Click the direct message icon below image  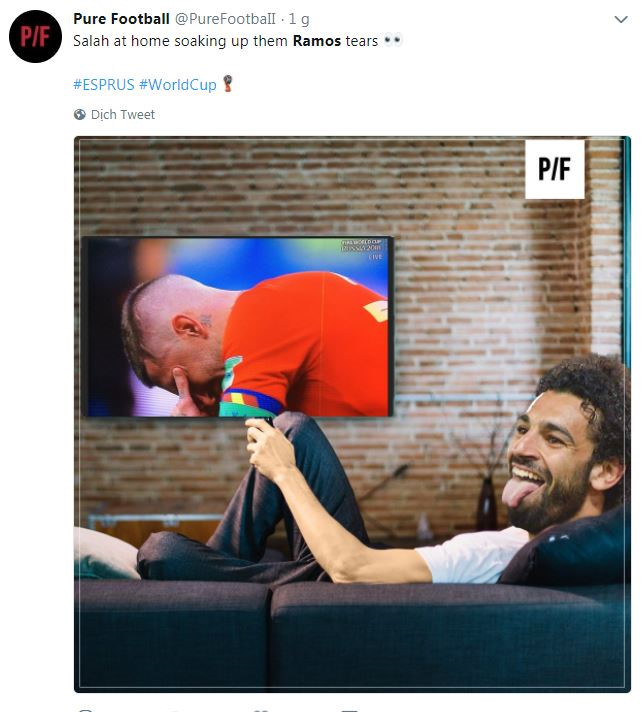click(350, 710)
